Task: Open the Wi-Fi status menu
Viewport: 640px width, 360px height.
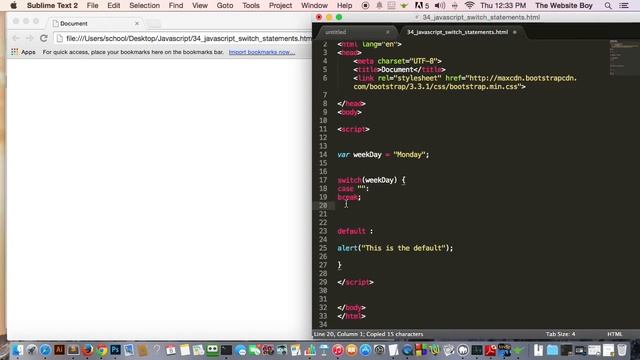Action: tap(469, 5)
